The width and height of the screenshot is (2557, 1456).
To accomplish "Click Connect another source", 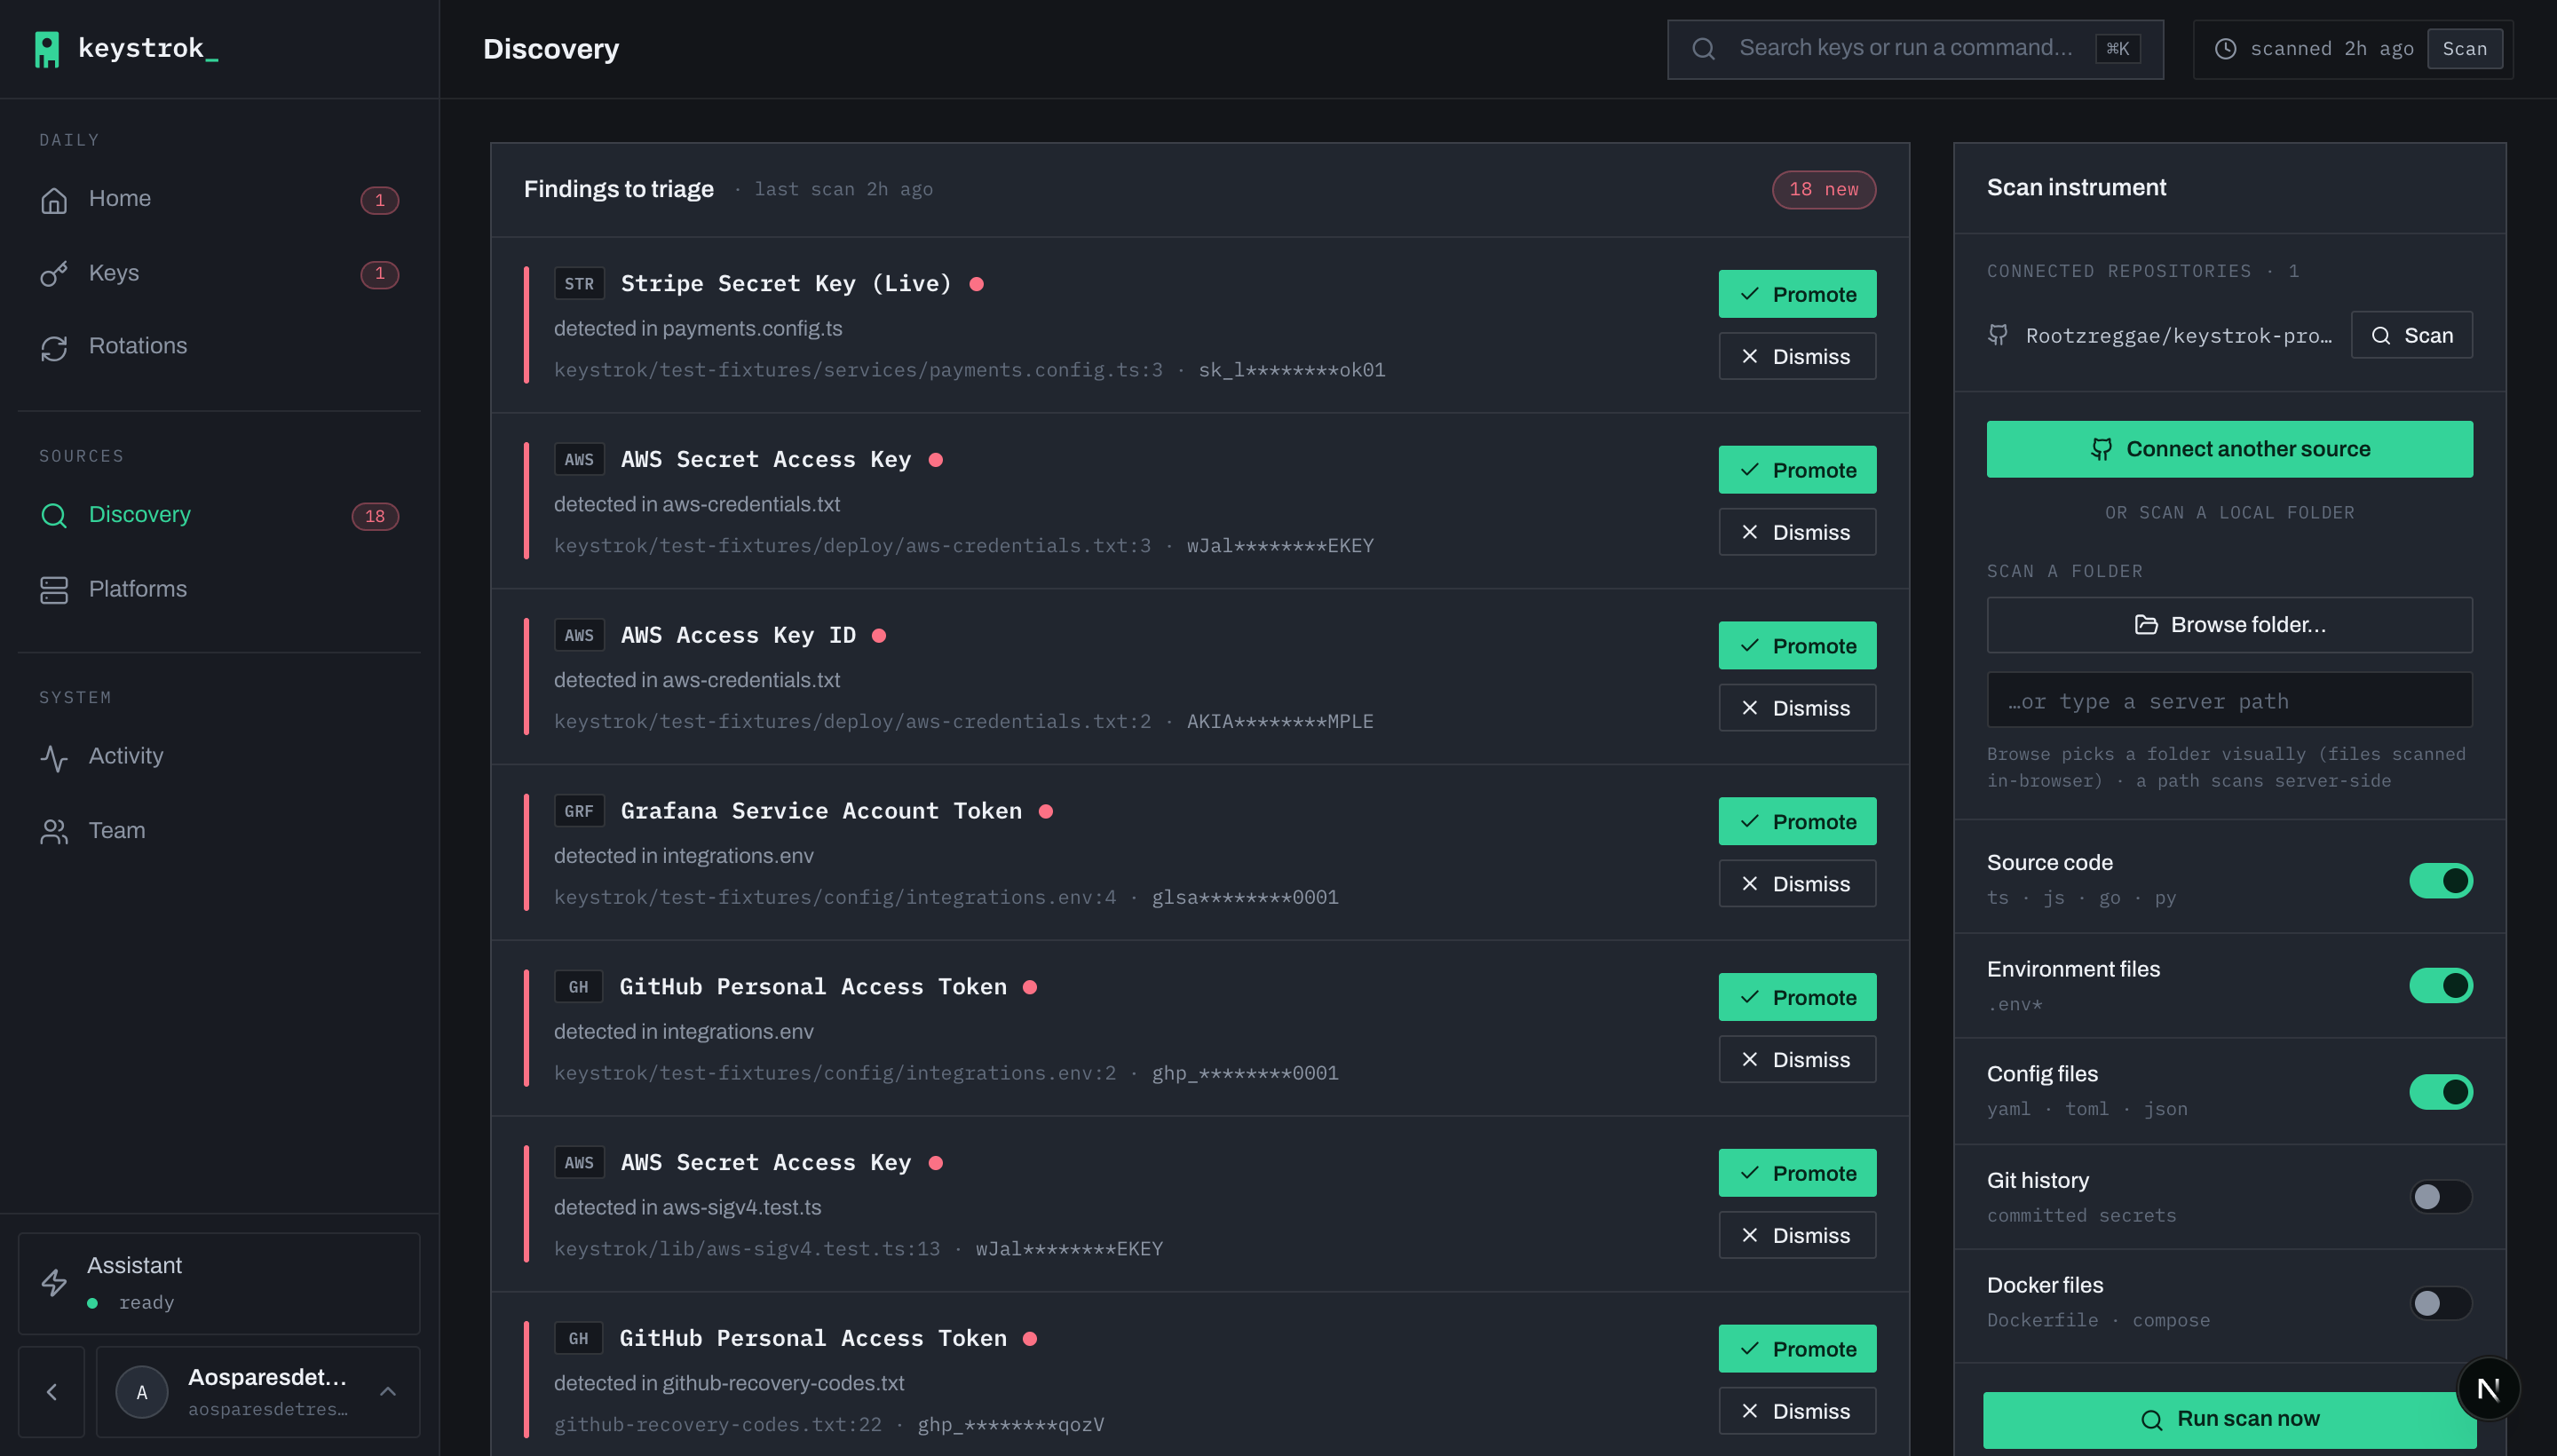I will [x=2229, y=449].
